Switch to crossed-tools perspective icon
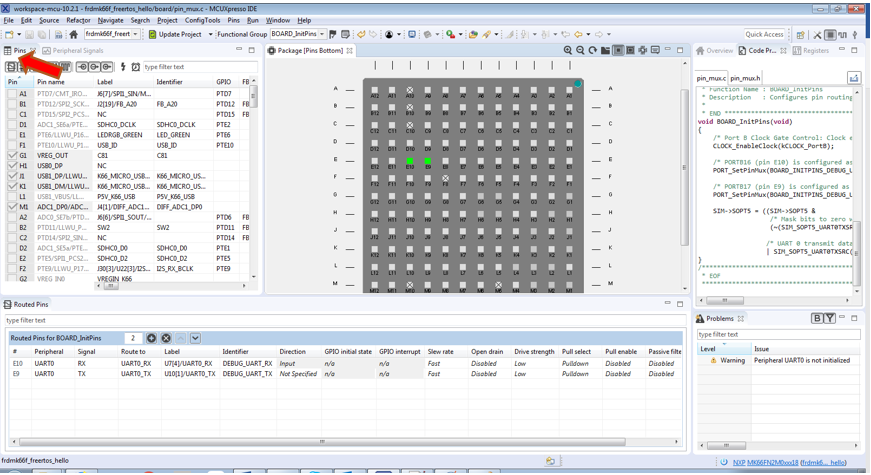Screen dimensions: 871x475 [817, 34]
